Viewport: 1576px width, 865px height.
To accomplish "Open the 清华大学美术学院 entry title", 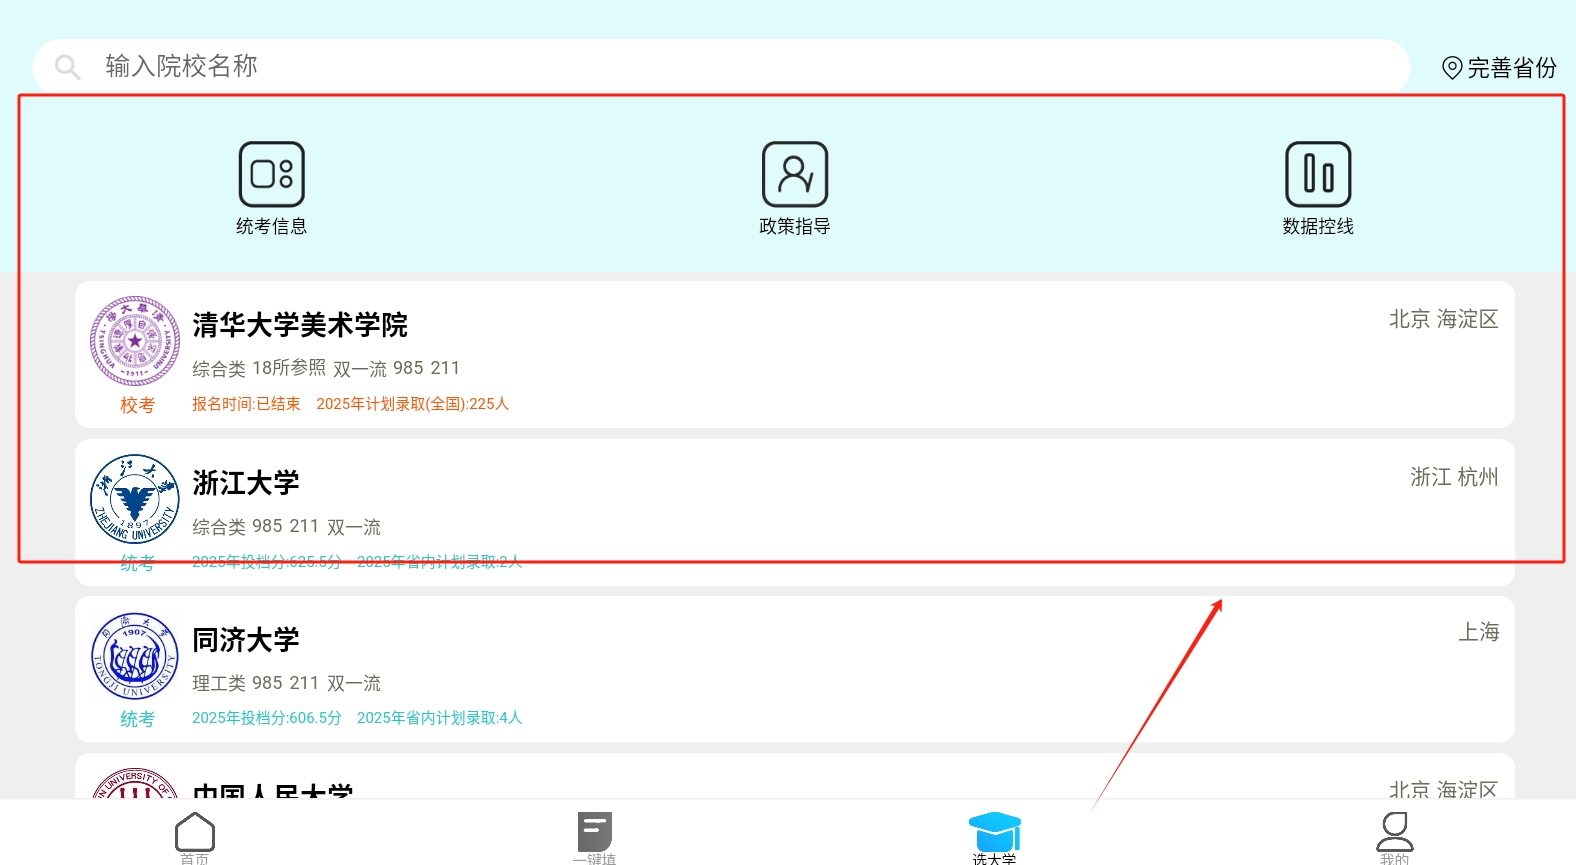I will click(300, 325).
